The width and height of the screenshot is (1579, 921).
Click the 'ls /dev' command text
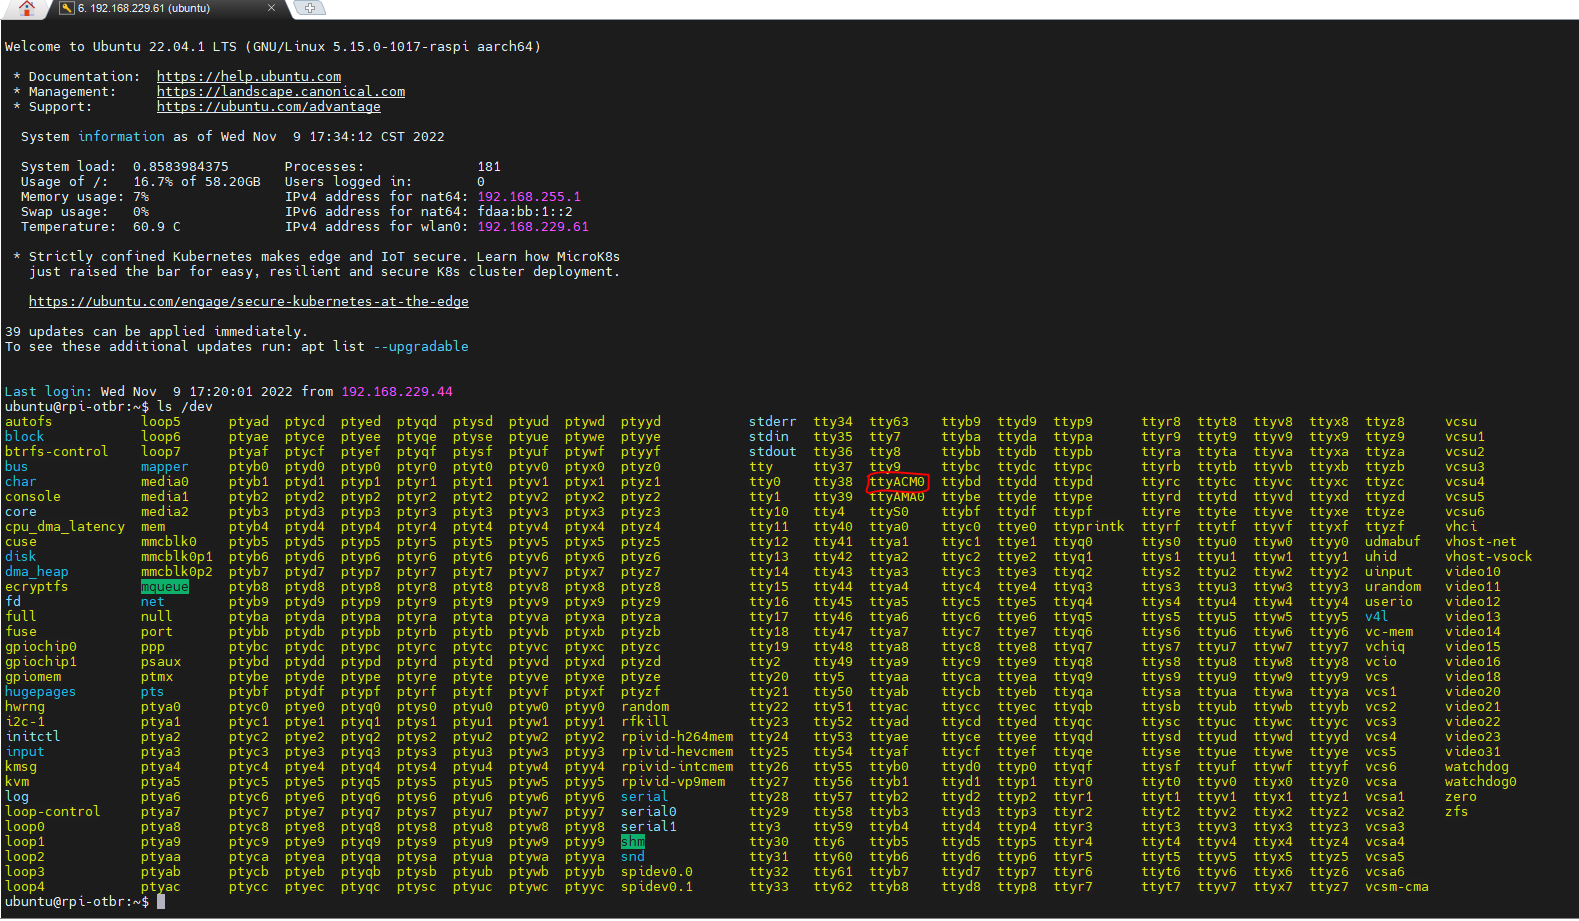coord(185,407)
